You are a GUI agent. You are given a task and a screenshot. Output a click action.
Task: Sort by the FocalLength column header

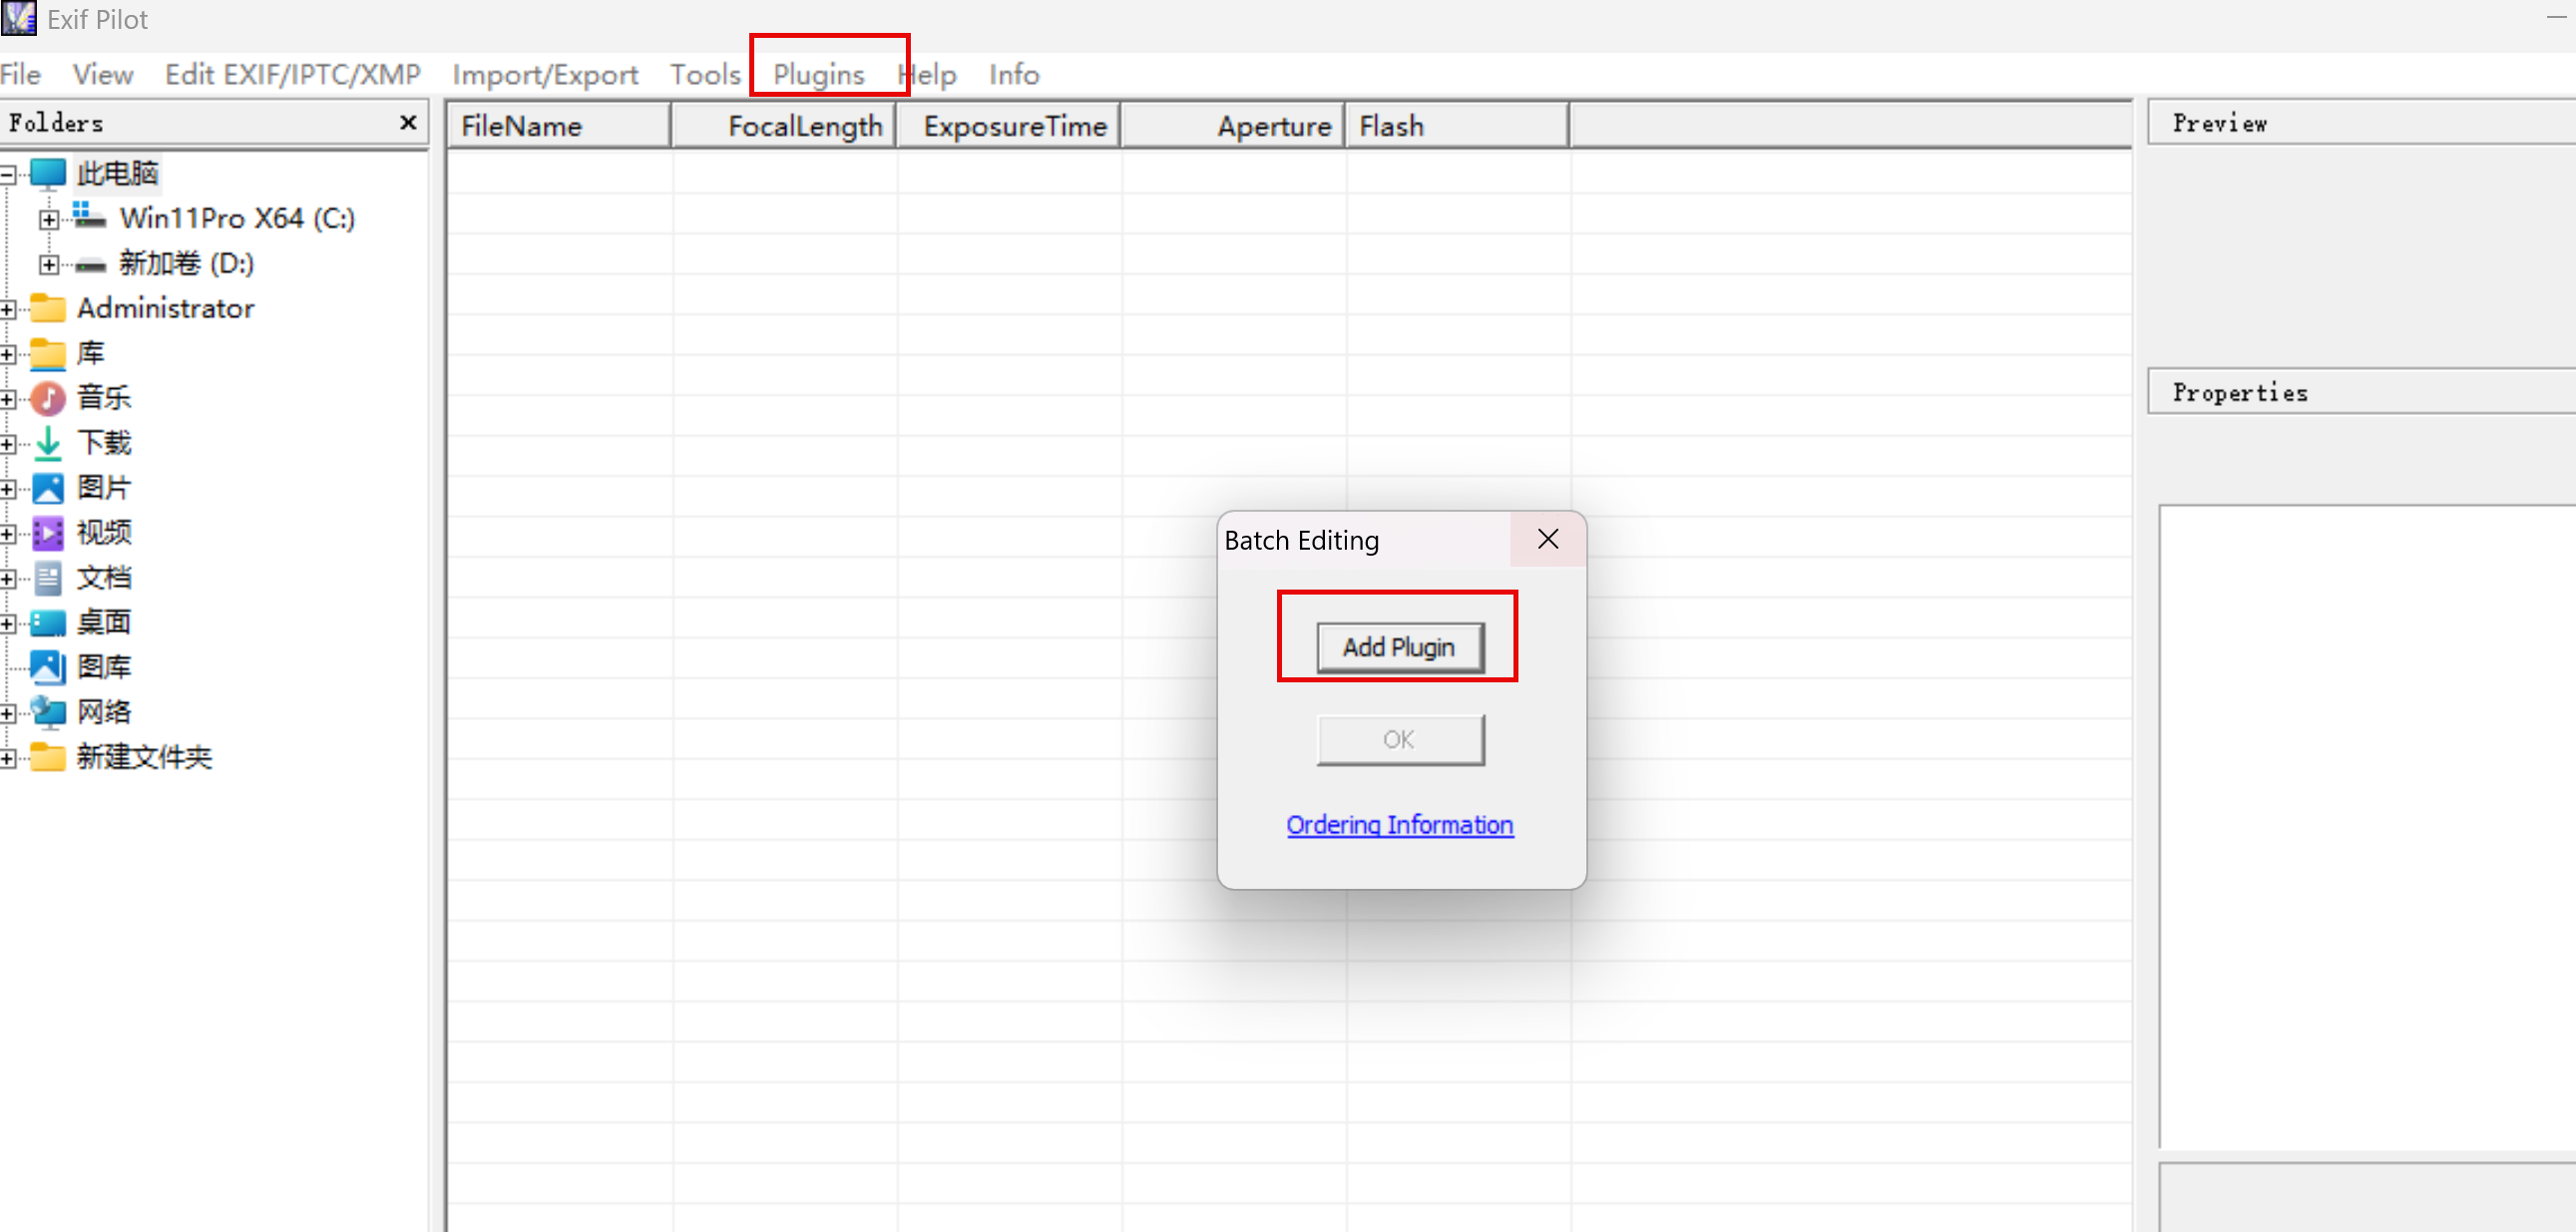click(784, 126)
